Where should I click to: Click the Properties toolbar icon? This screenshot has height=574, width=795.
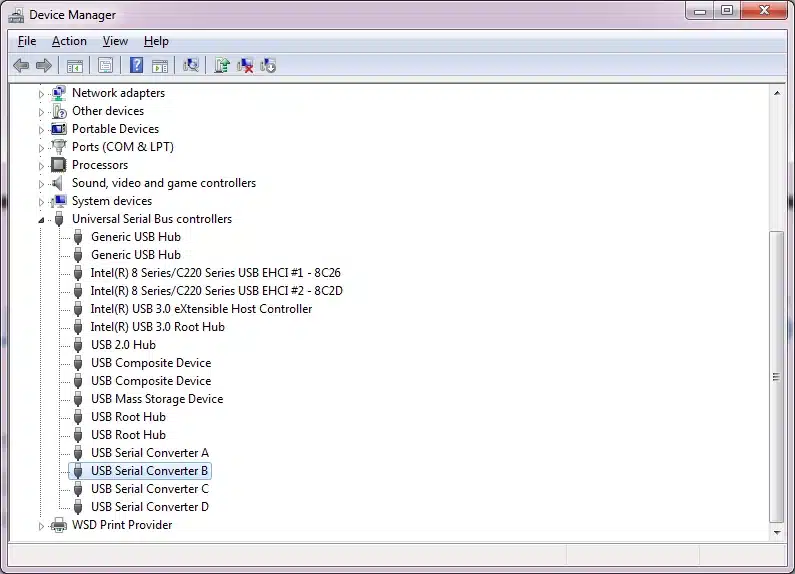click(x=105, y=65)
